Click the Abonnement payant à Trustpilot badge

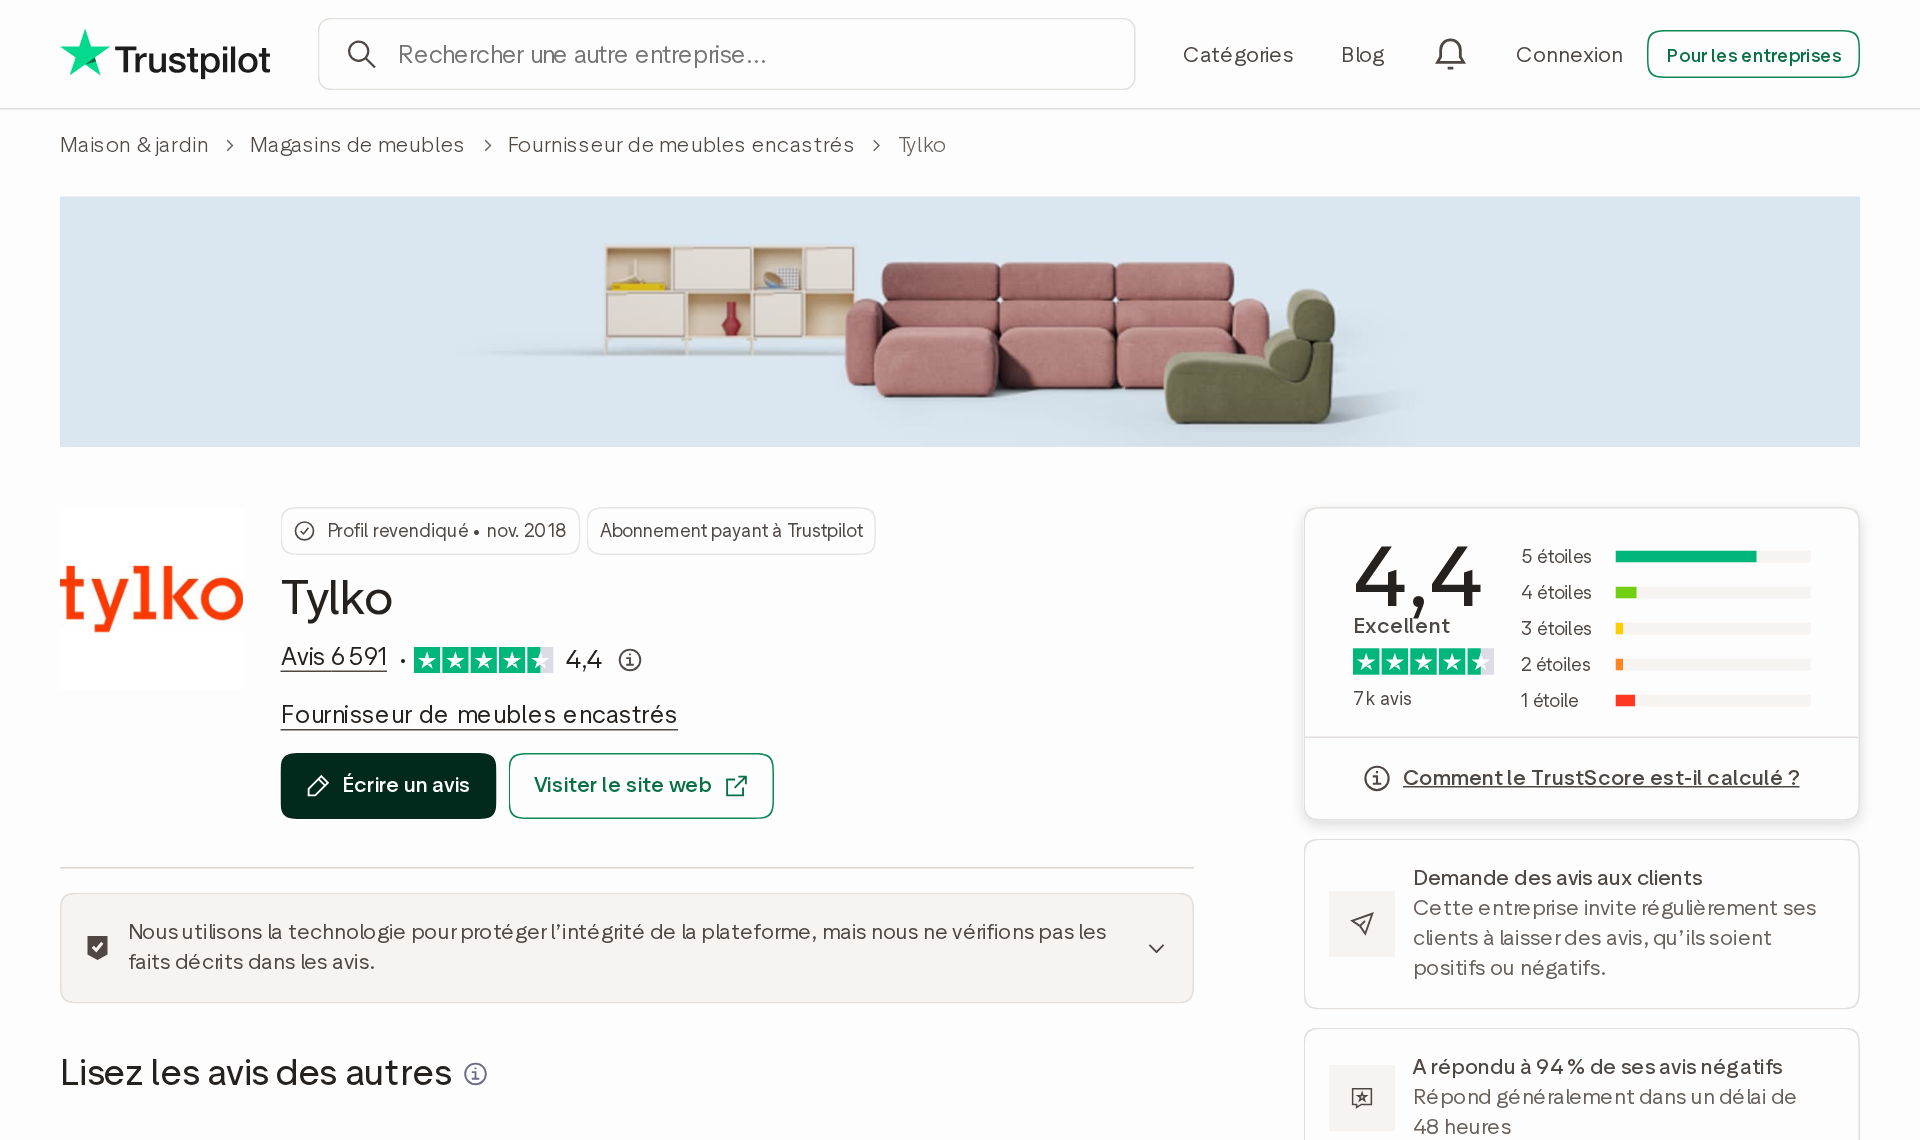coord(731,531)
